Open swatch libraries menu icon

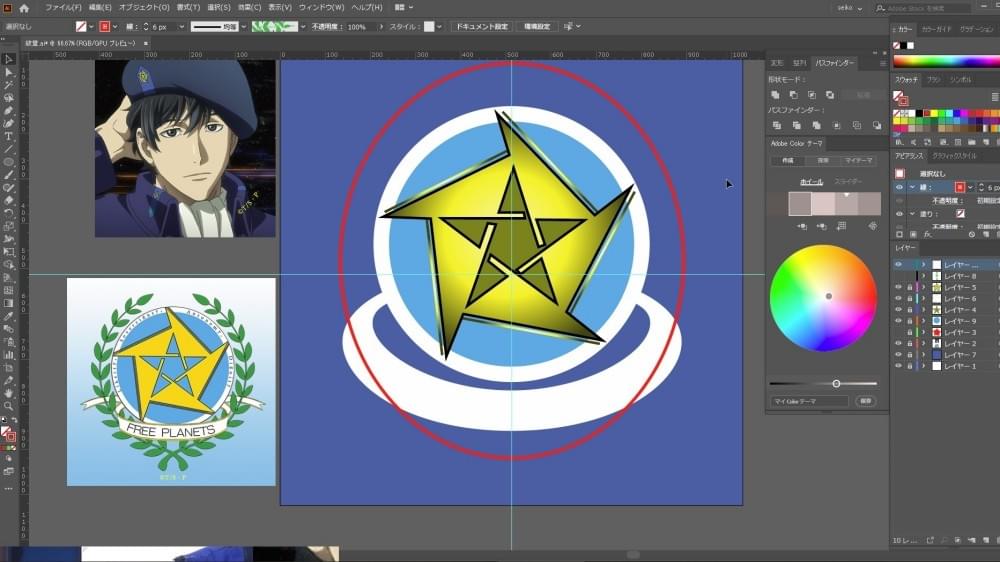[x=899, y=142]
